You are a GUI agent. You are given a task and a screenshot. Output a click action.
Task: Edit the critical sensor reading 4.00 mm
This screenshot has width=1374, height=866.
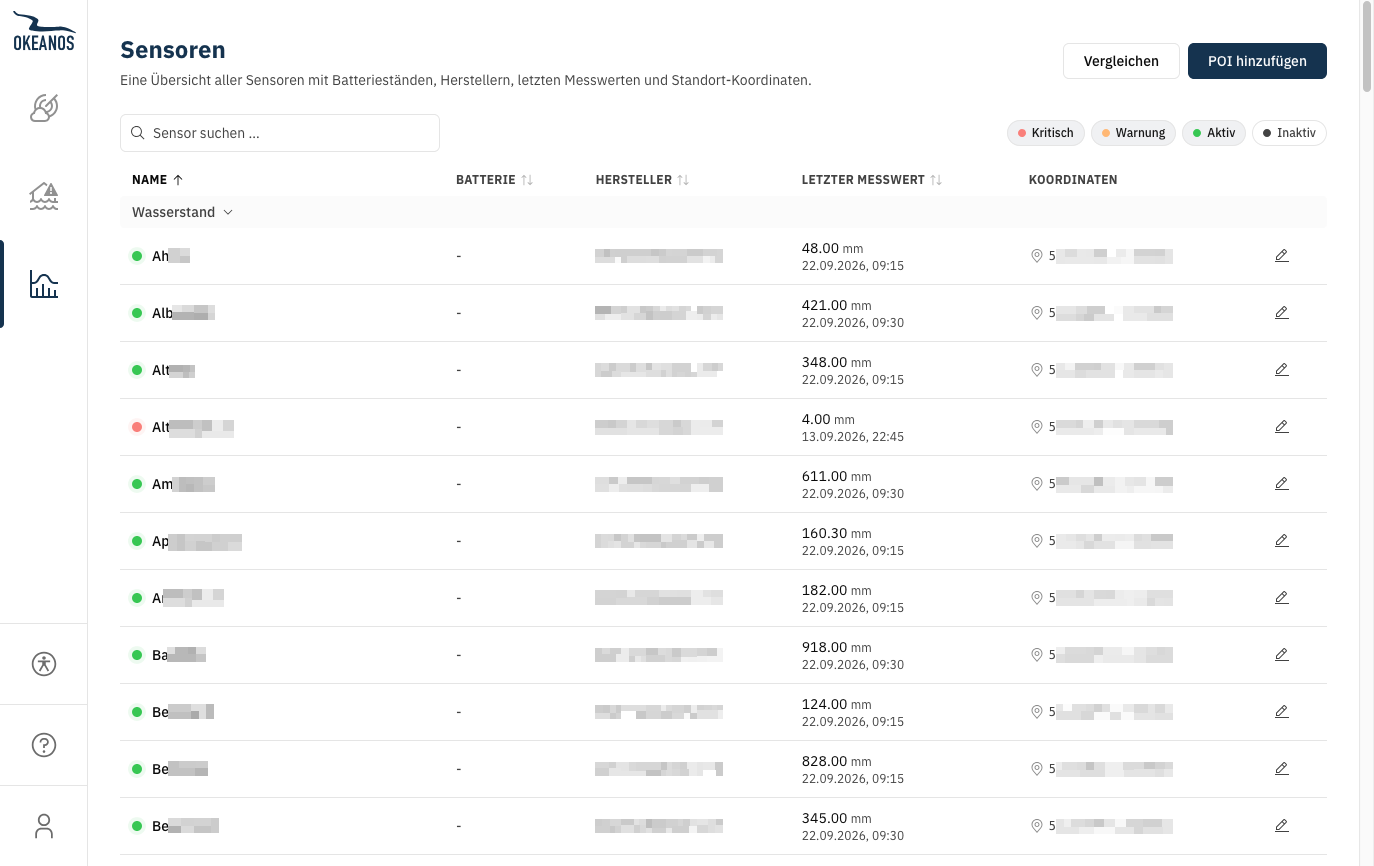pyautogui.click(x=1282, y=427)
